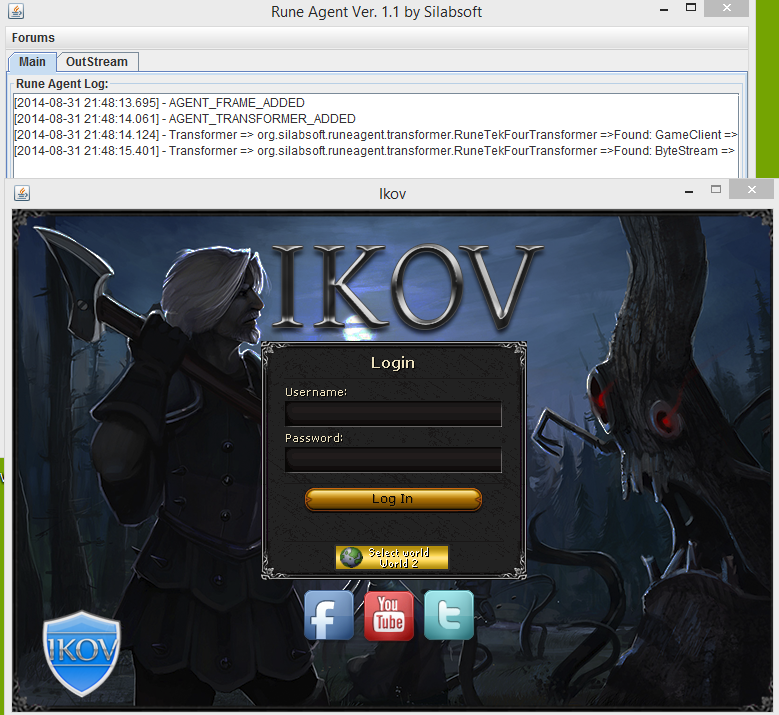
Task: Select log line Found: ByteStream
Action: [374, 151]
